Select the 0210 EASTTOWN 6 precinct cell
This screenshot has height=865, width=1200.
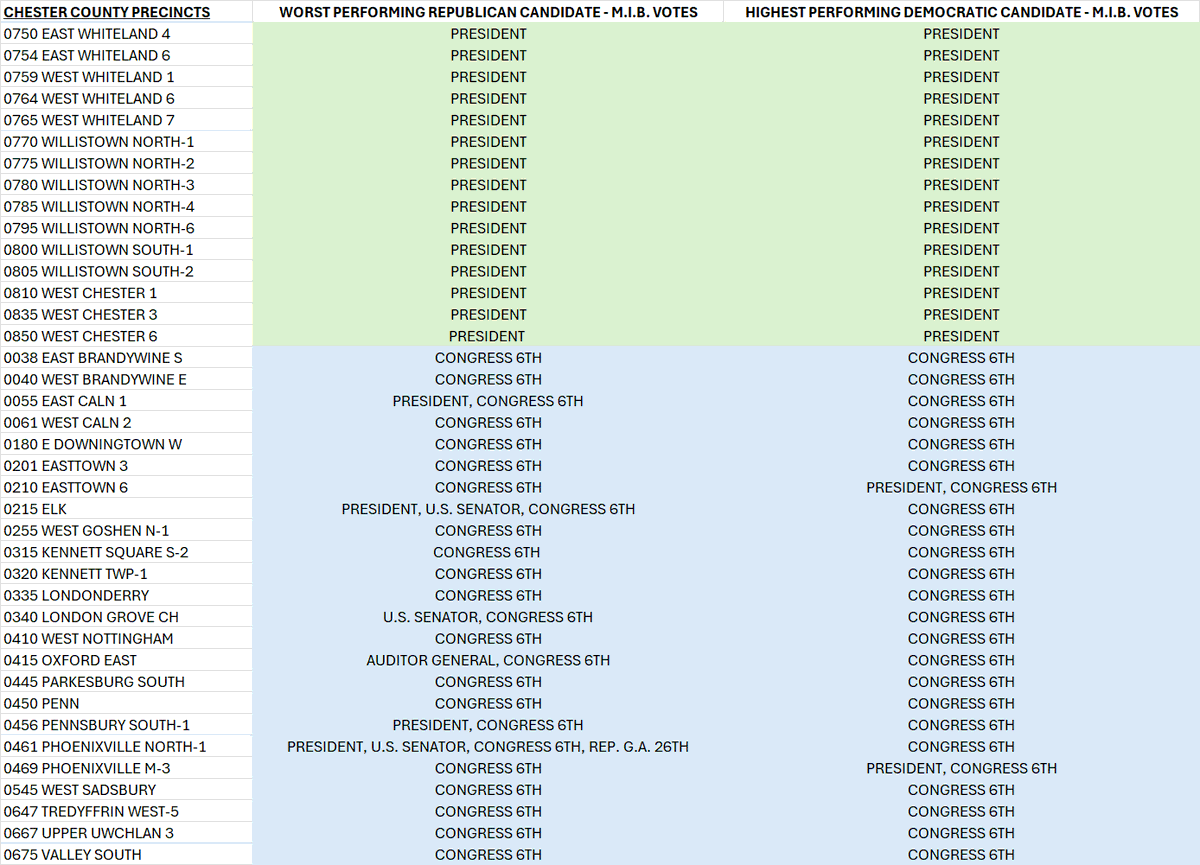click(126, 487)
